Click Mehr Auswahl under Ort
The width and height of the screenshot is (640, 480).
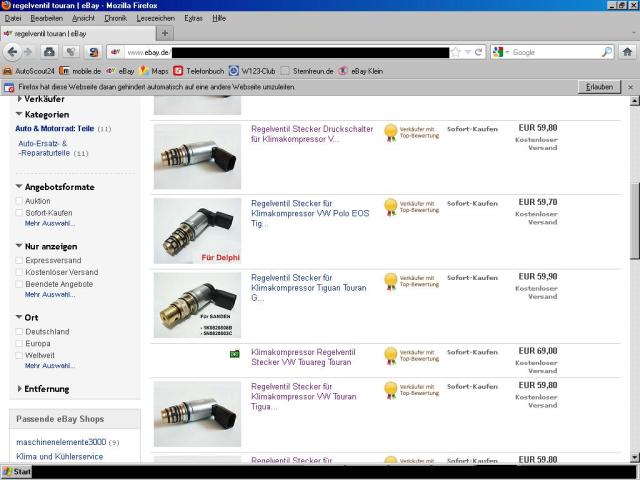(50, 366)
